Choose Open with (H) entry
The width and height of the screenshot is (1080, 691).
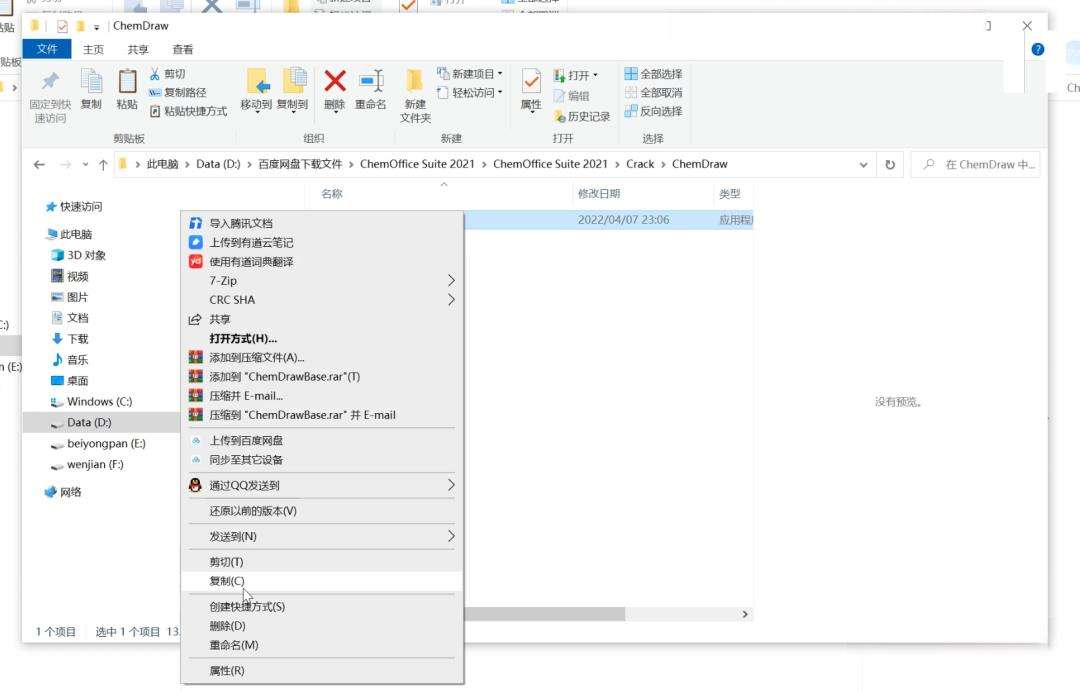(x=321, y=338)
